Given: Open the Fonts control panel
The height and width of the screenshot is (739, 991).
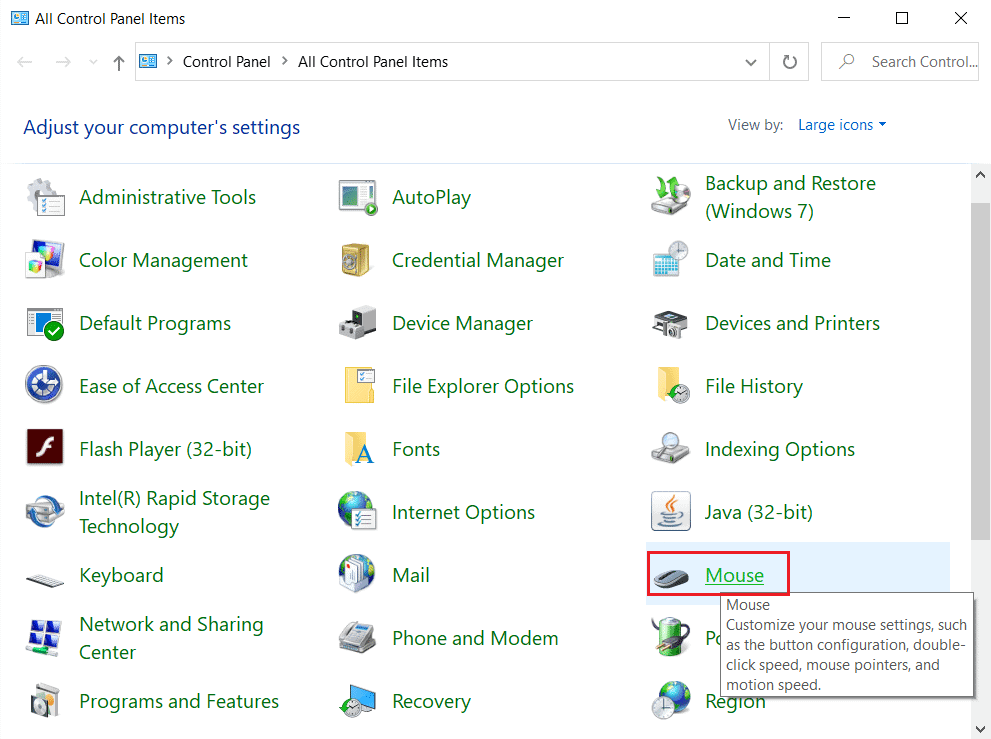Looking at the screenshot, I should [414, 449].
